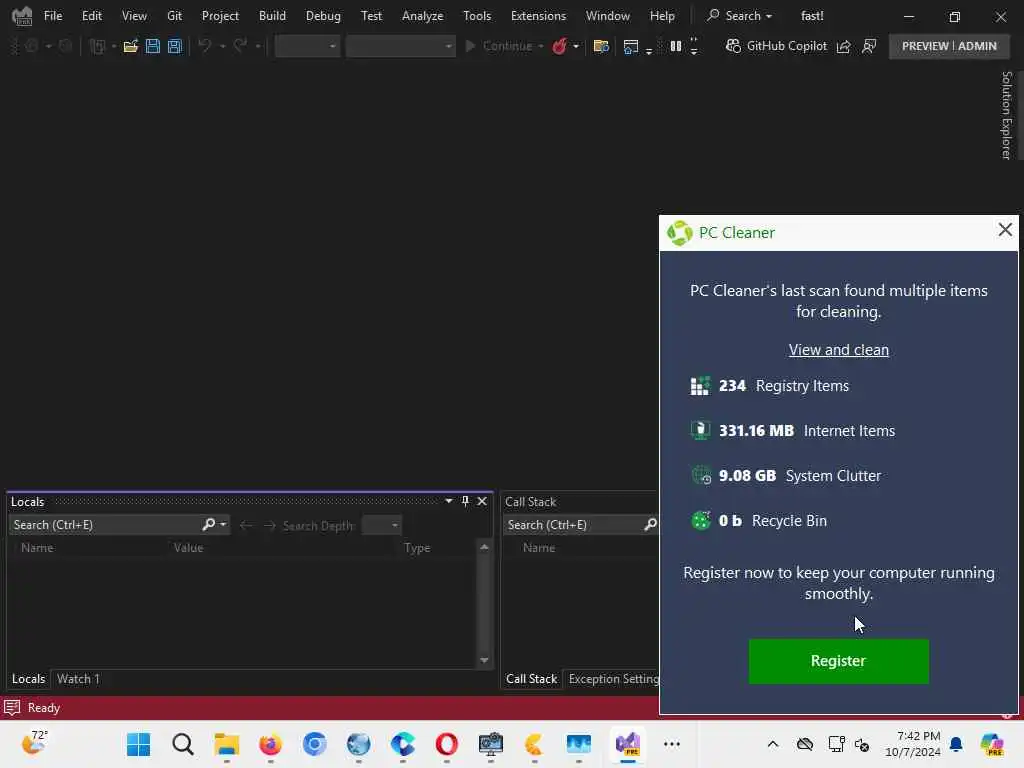1024x768 pixels.
Task: Open the solution platforms dropdown
Action: 400,46
